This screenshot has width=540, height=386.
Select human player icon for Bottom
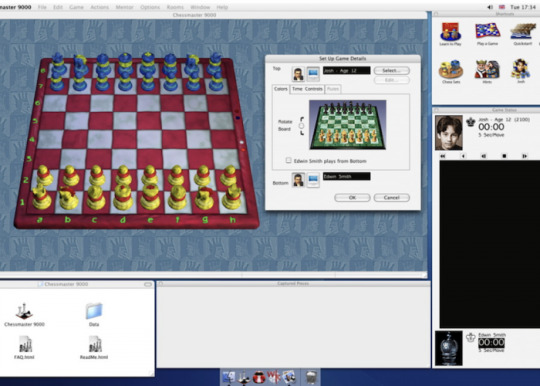(298, 180)
